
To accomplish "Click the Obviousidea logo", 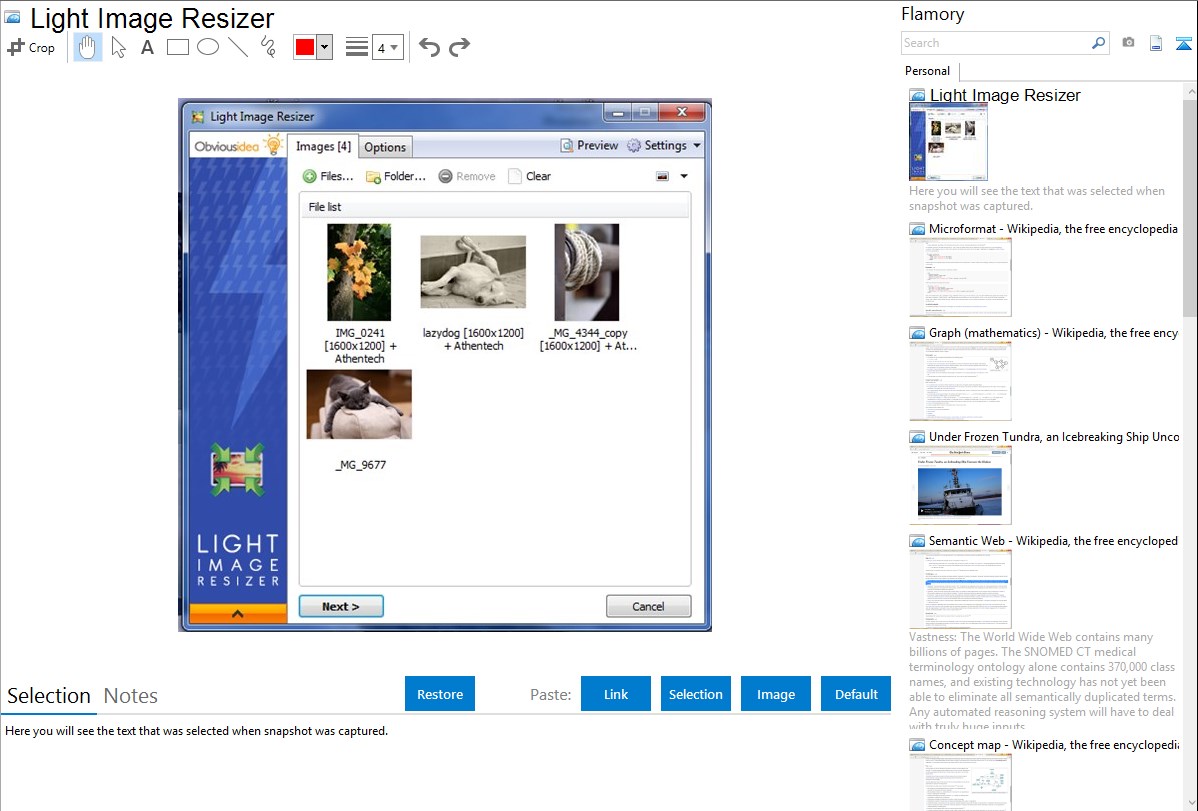I will coord(238,145).
